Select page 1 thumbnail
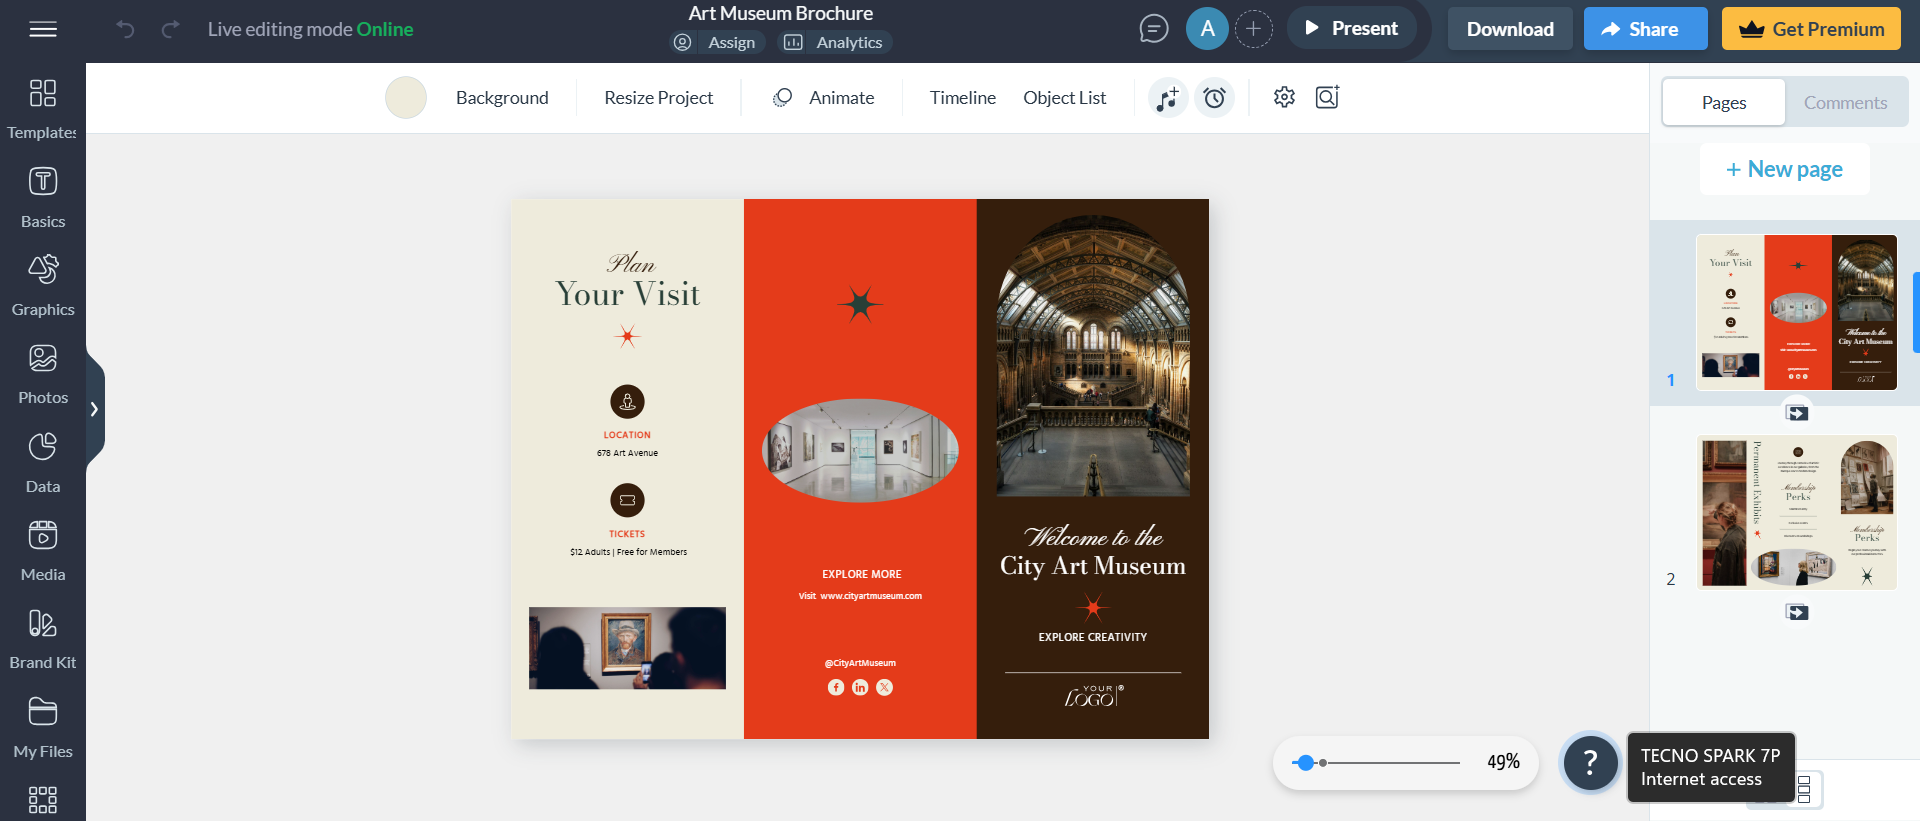1920x821 pixels. (x=1797, y=312)
